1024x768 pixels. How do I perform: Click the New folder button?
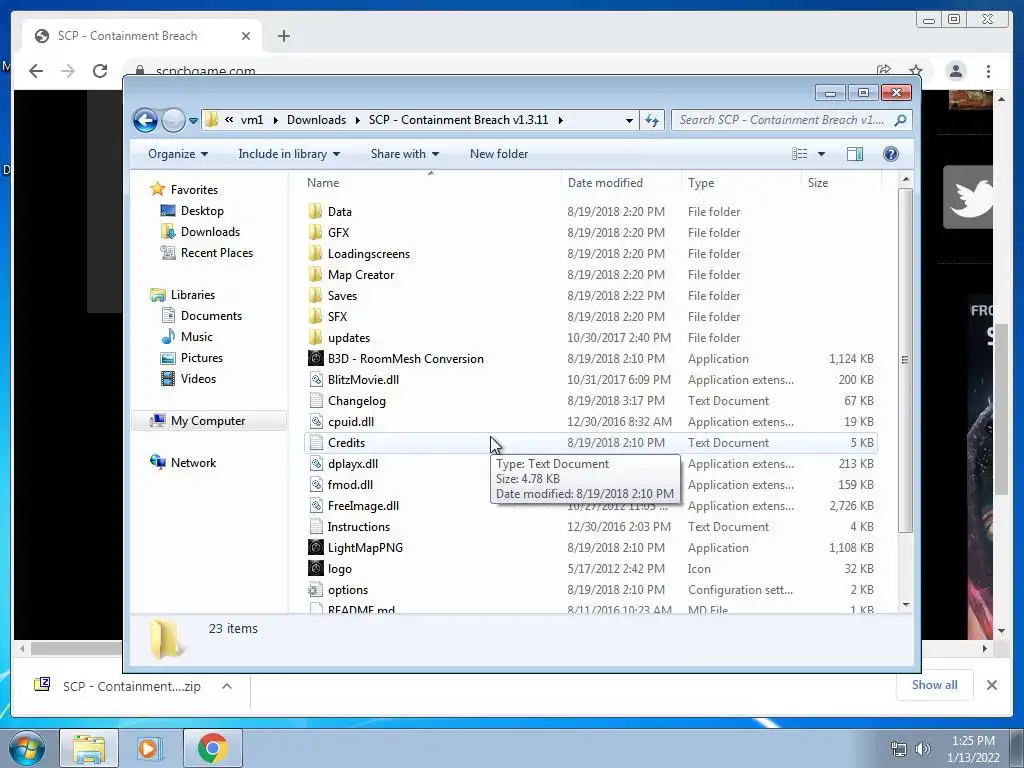coord(499,154)
